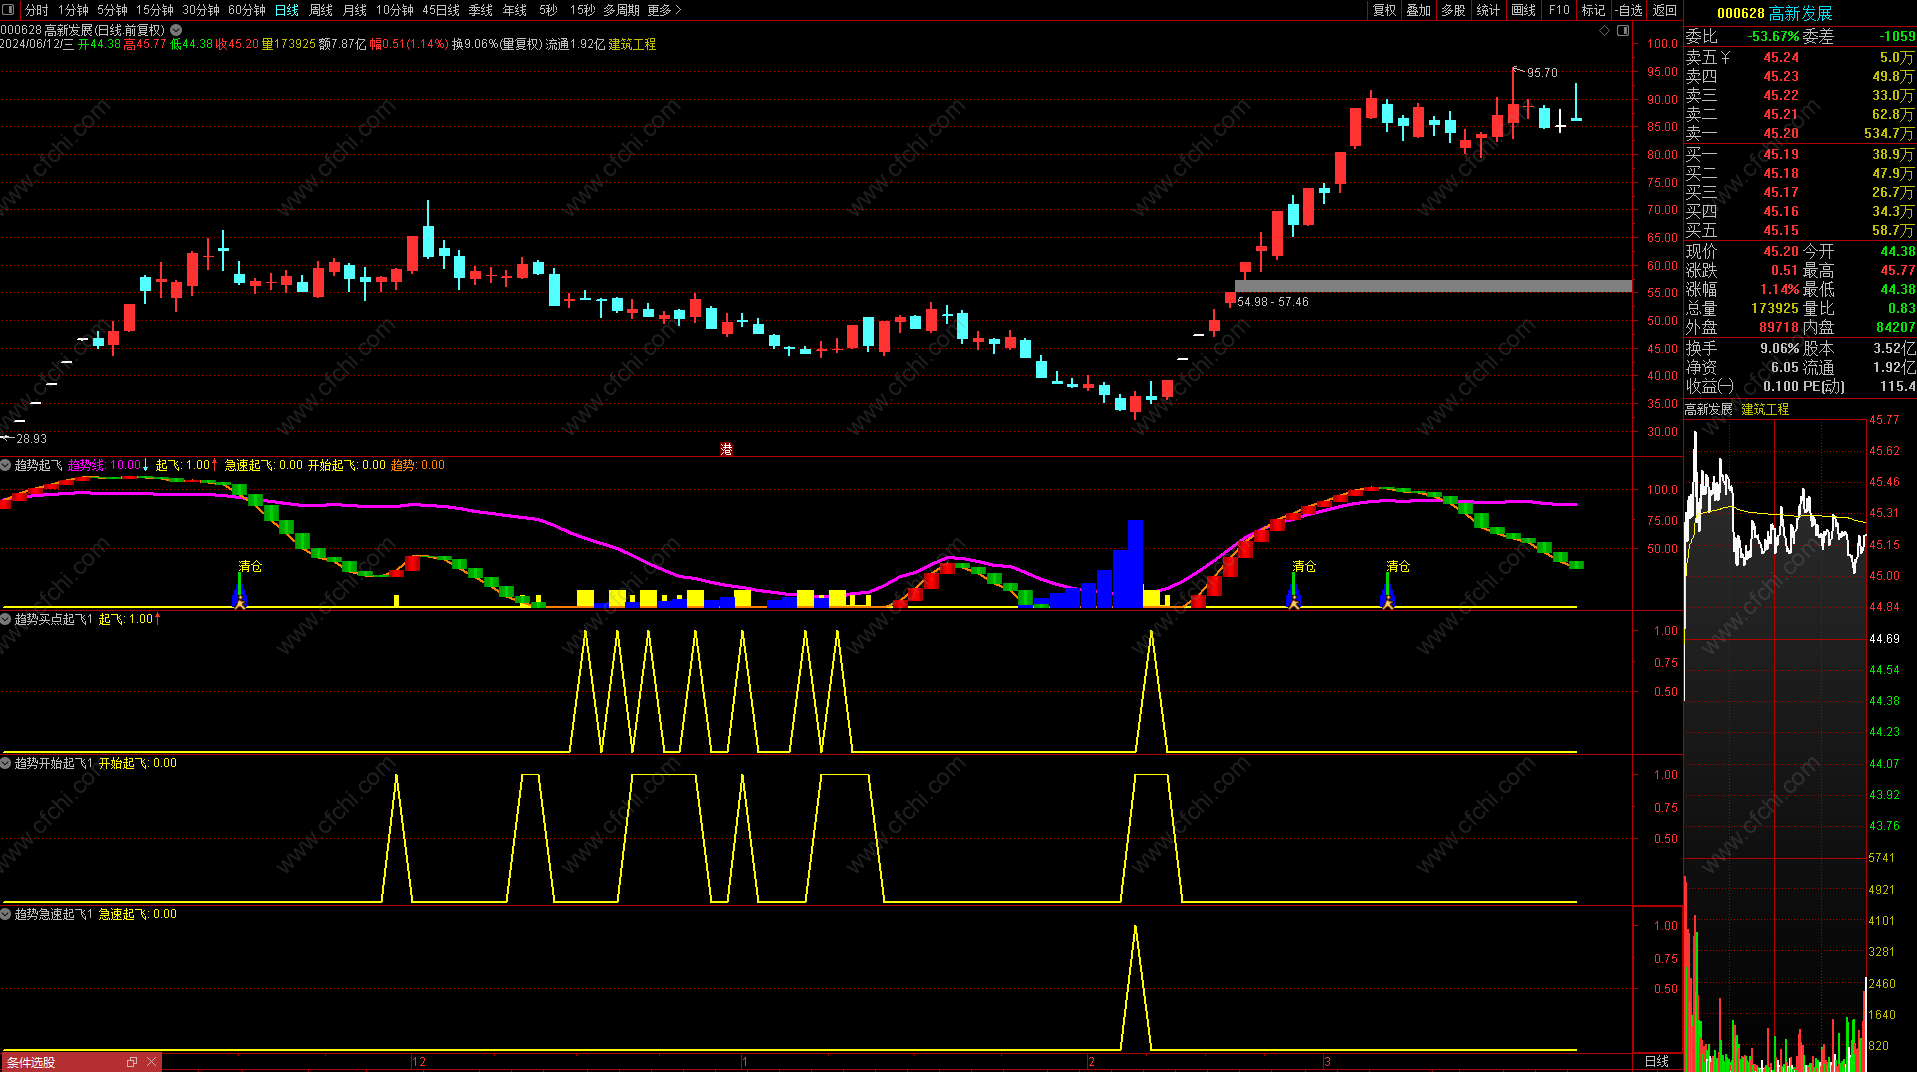This screenshot has width=1917, height=1072.
Task: Click the 标记 mark button
Action: (1593, 10)
